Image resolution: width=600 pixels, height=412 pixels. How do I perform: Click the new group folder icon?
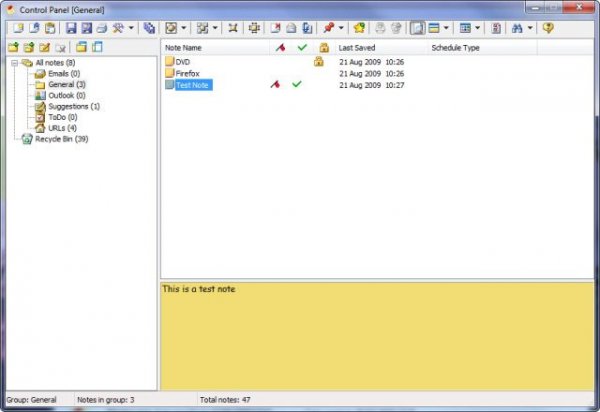[x=13, y=47]
